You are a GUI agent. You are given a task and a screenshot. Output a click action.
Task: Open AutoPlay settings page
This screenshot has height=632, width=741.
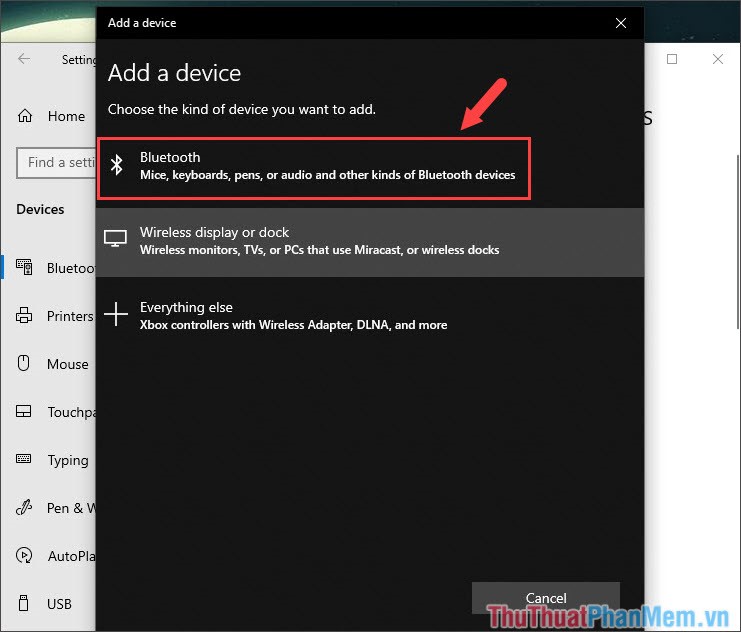(x=50, y=556)
